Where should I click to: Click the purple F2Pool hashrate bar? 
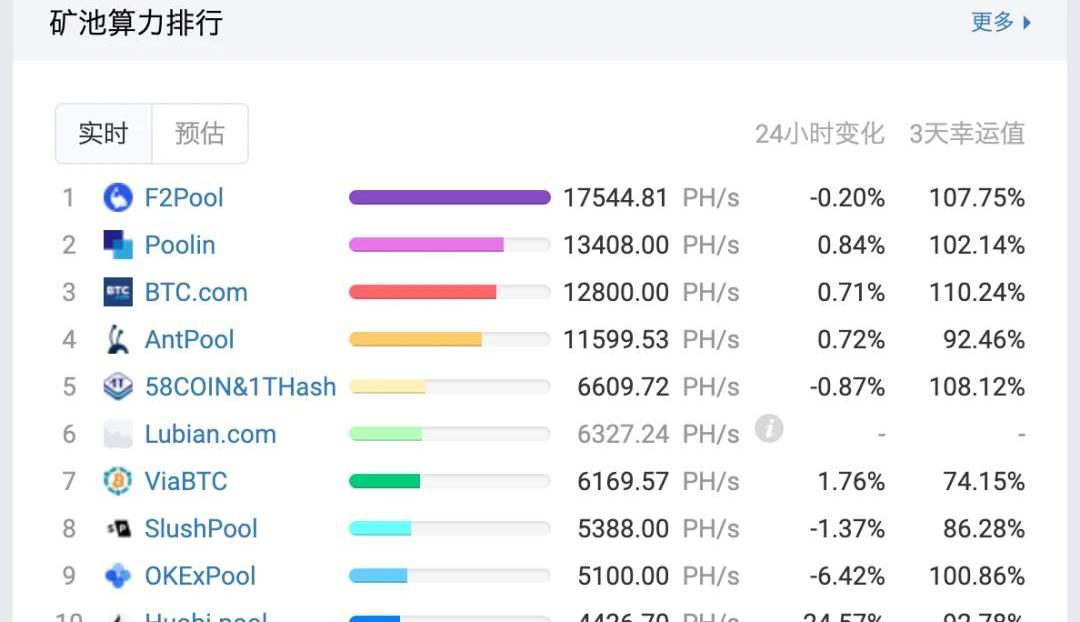[x=449, y=198]
